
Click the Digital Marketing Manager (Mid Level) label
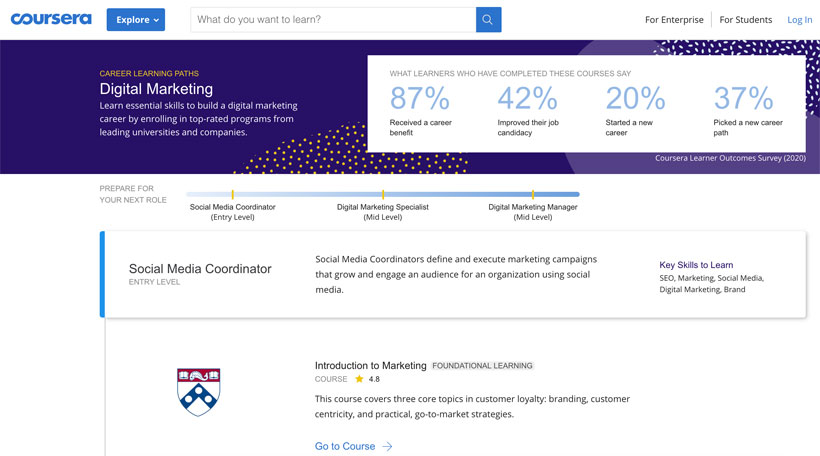pyautogui.click(x=533, y=212)
